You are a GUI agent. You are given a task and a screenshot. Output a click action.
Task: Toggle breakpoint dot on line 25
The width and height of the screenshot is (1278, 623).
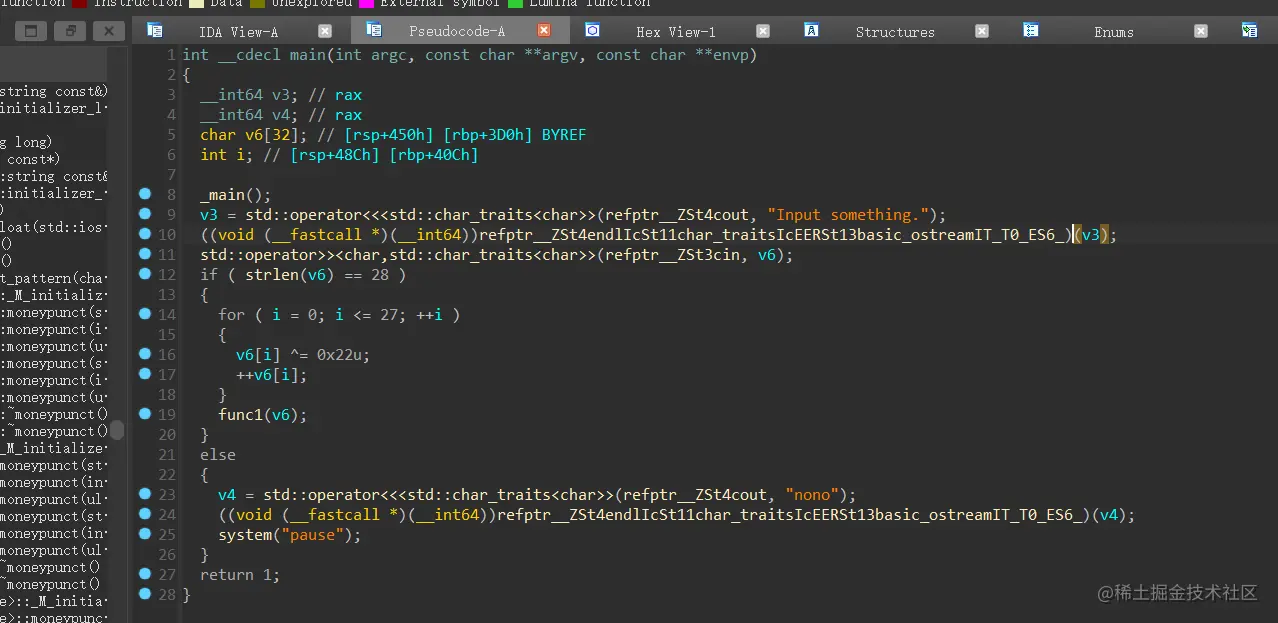click(x=145, y=534)
